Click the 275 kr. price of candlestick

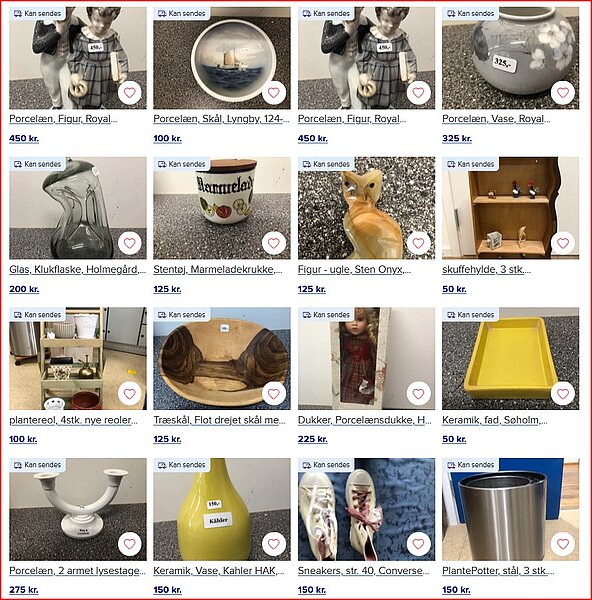(x=24, y=590)
